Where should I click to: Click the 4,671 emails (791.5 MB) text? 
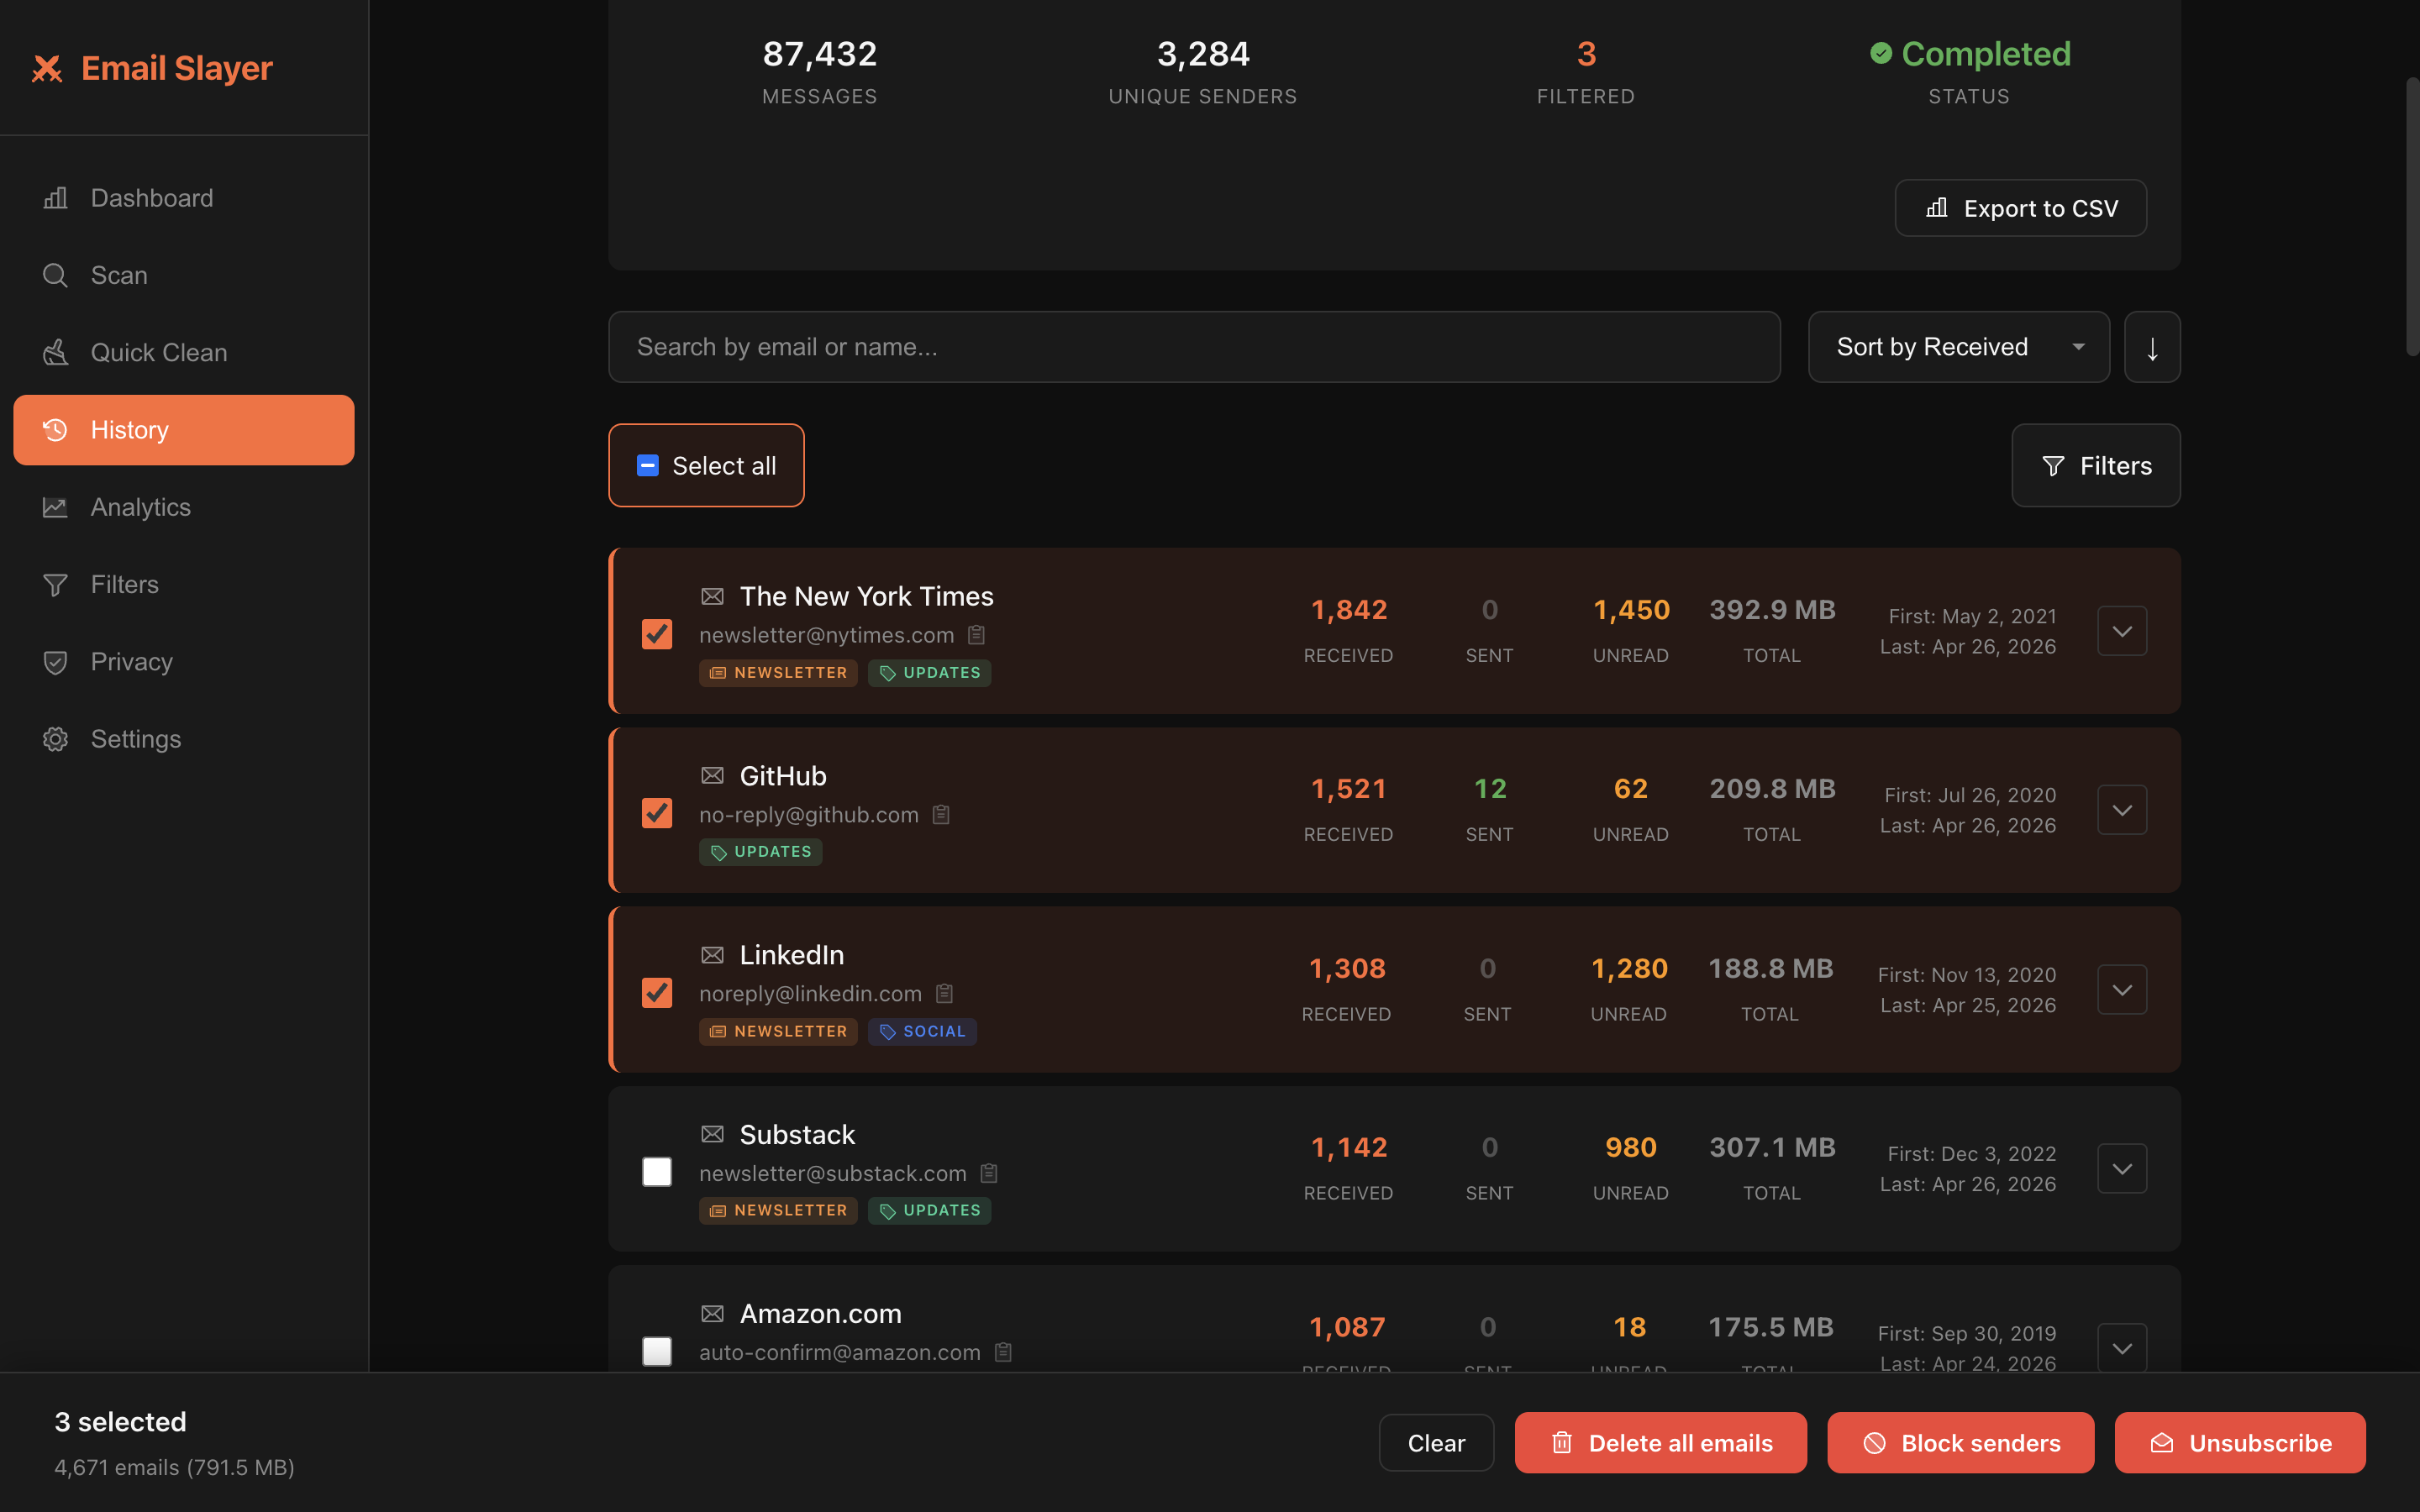pos(174,1468)
